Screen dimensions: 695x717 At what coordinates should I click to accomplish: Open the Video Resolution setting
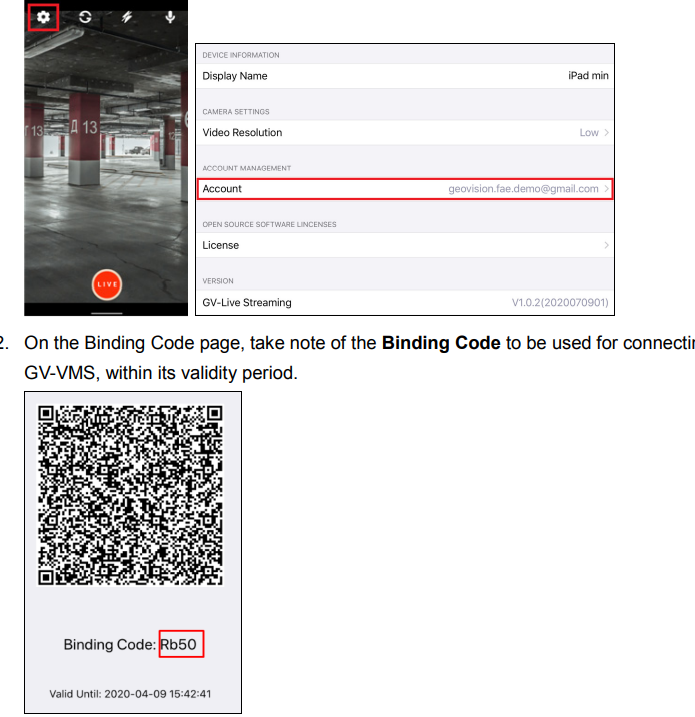pos(405,133)
